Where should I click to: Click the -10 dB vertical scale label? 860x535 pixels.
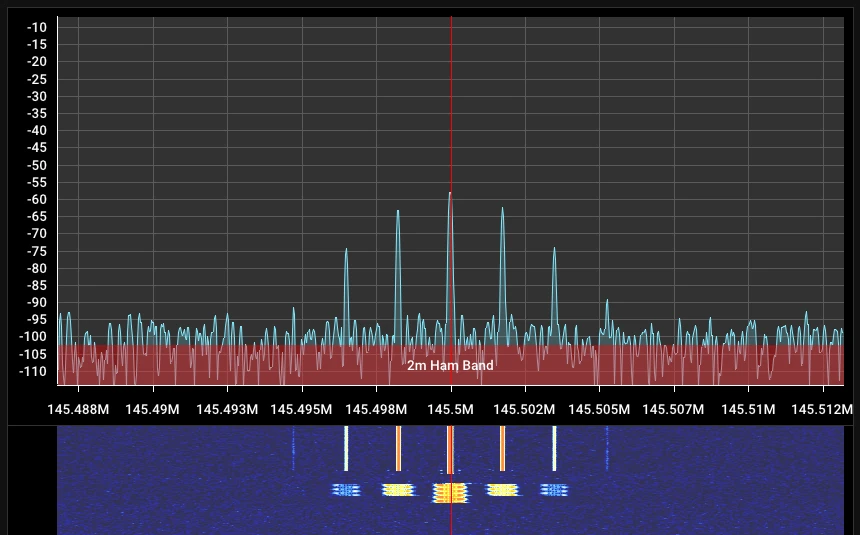click(37, 27)
